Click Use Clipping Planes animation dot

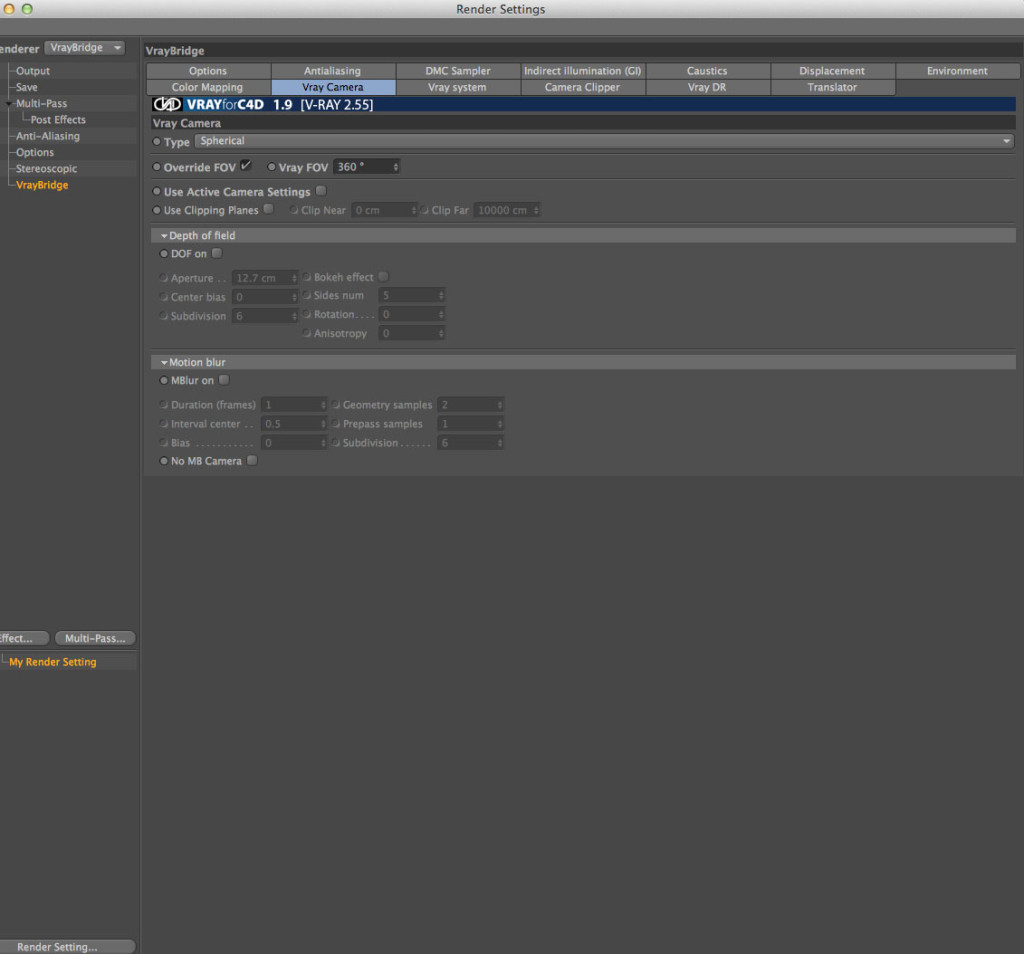(x=157, y=210)
